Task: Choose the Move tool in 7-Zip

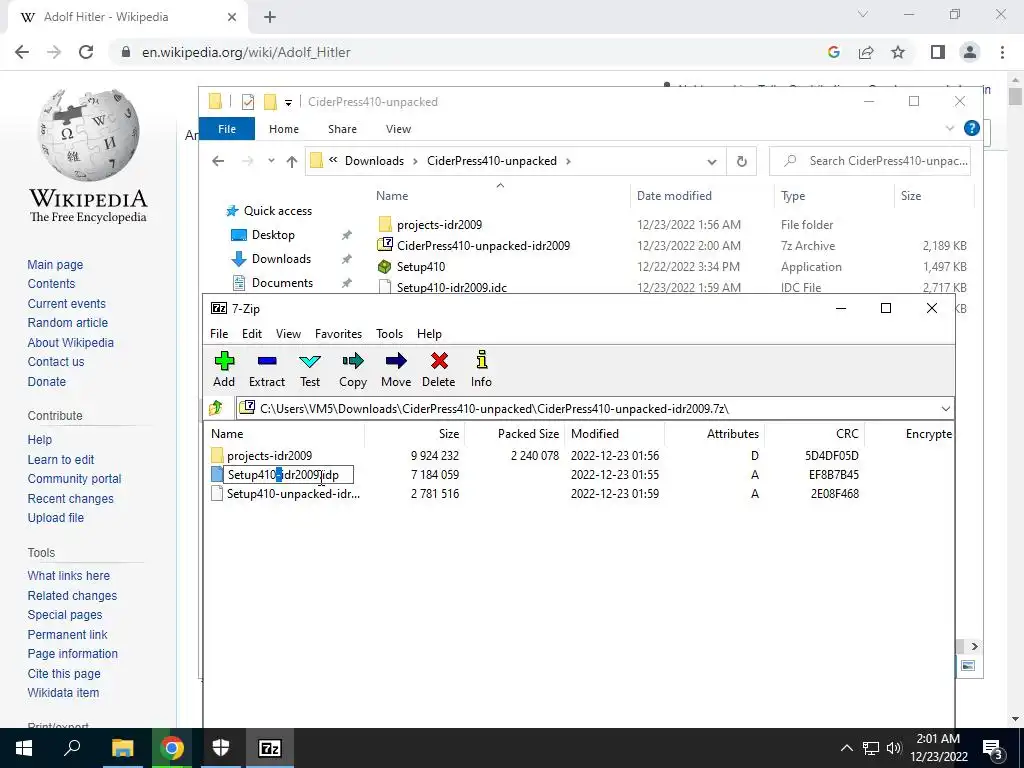Action: click(x=396, y=369)
